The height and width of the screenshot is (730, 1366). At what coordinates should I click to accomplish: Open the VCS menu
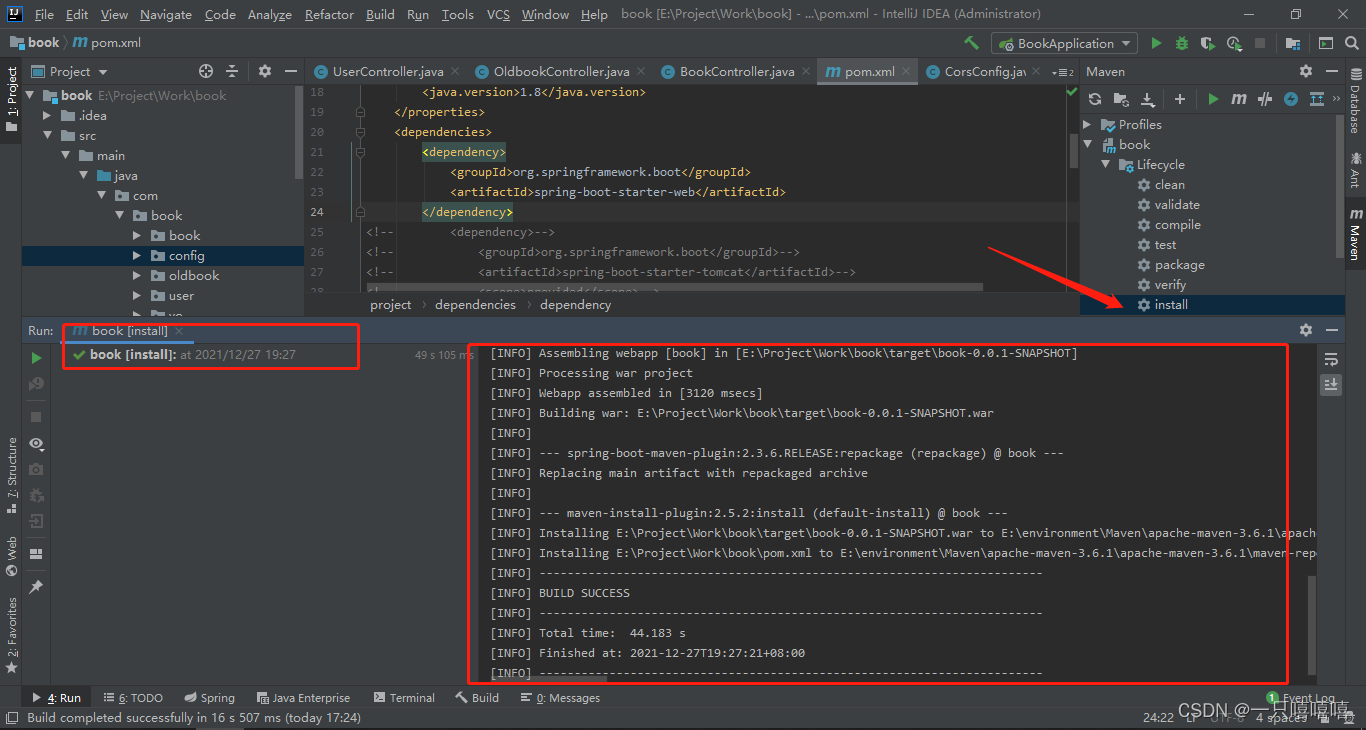coord(498,14)
